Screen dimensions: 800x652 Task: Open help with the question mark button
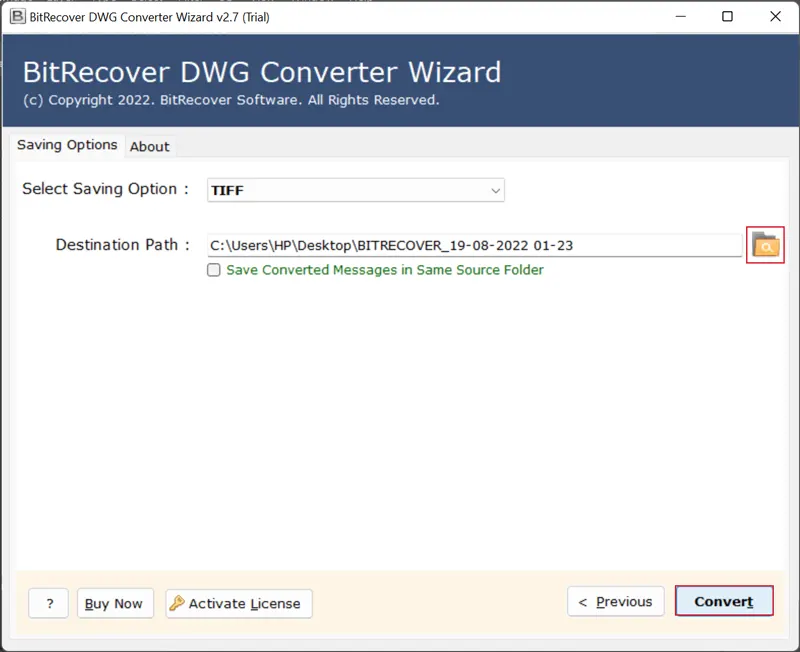pos(49,603)
